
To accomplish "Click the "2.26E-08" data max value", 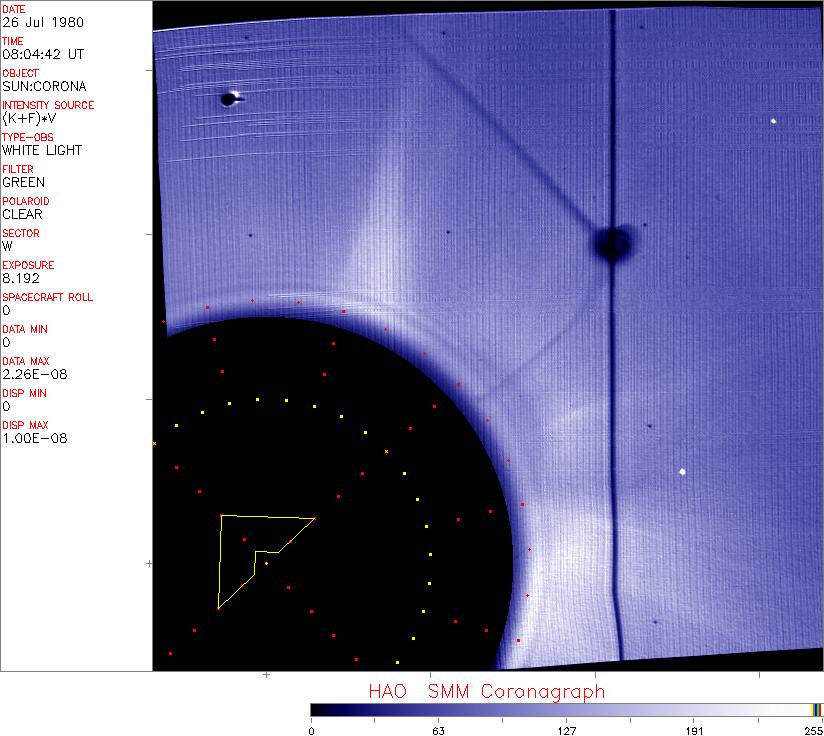I will 29,374.
